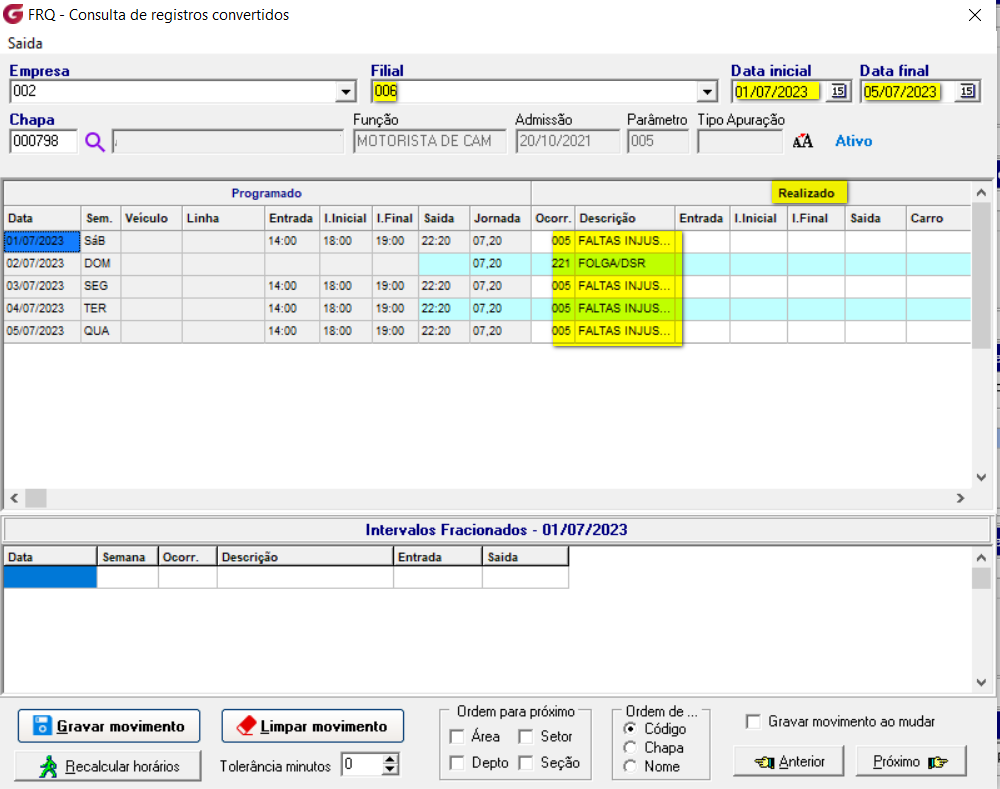The width and height of the screenshot is (1000, 789).
Task: Select the 01/07/2023 date cell
Action: point(42,241)
